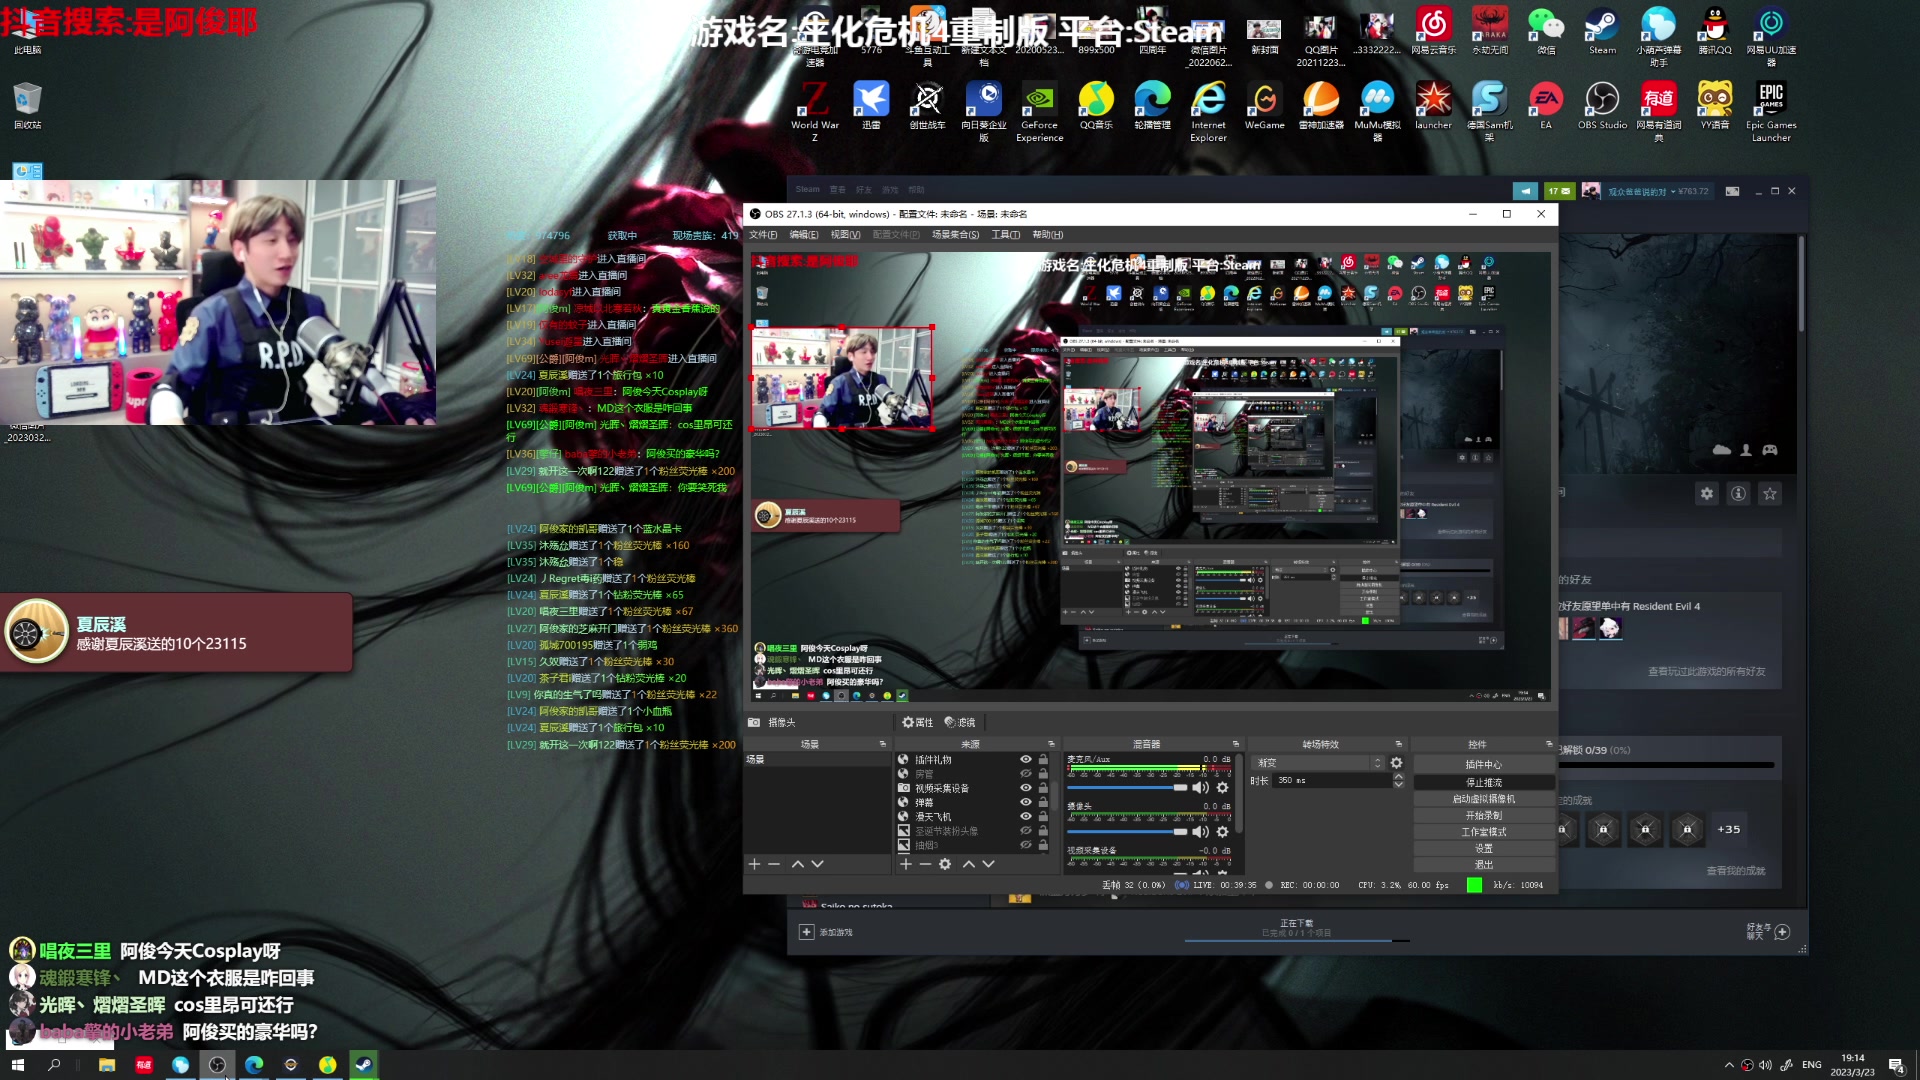Remove the selected source with minus icon
The height and width of the screenshot is (1080, 1920).
(x=925, y=864)
